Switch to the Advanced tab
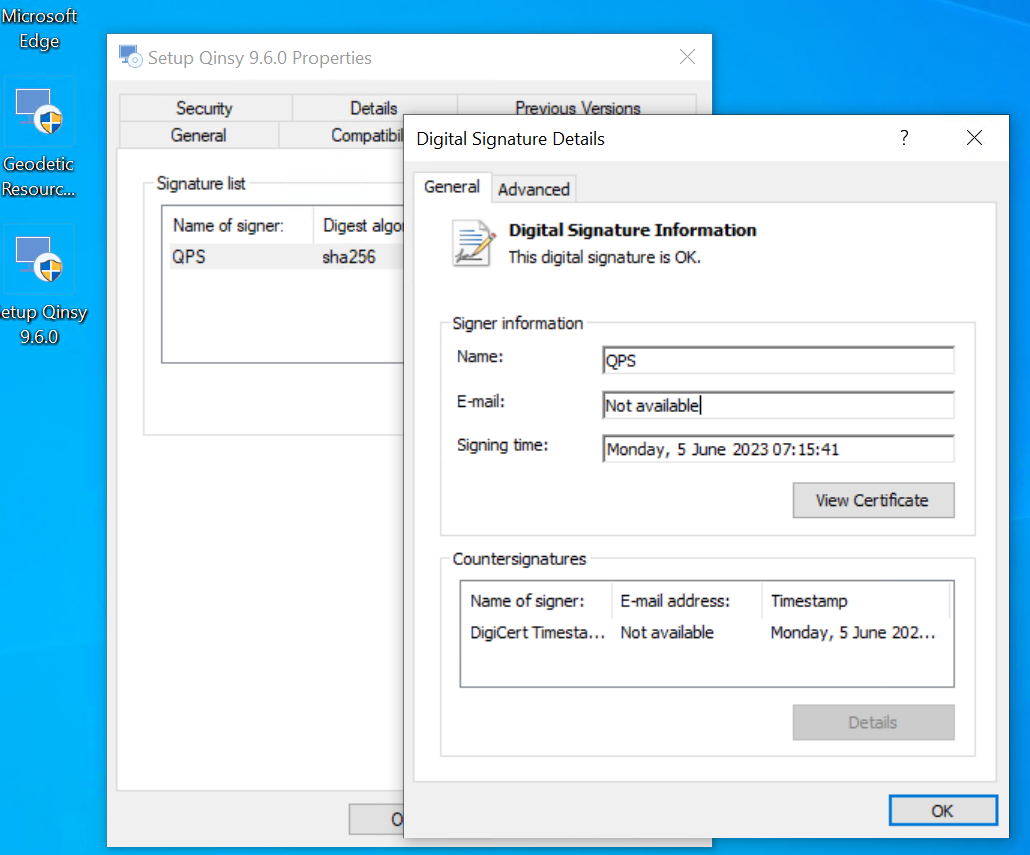1030x855 pixels. (x=533, y=189)
